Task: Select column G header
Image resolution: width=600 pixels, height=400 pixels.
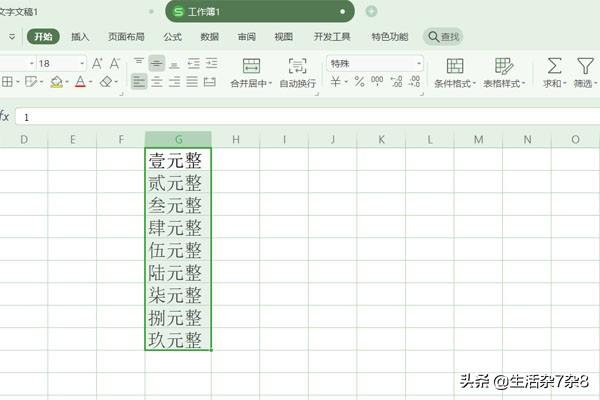Action: [178, 139]
